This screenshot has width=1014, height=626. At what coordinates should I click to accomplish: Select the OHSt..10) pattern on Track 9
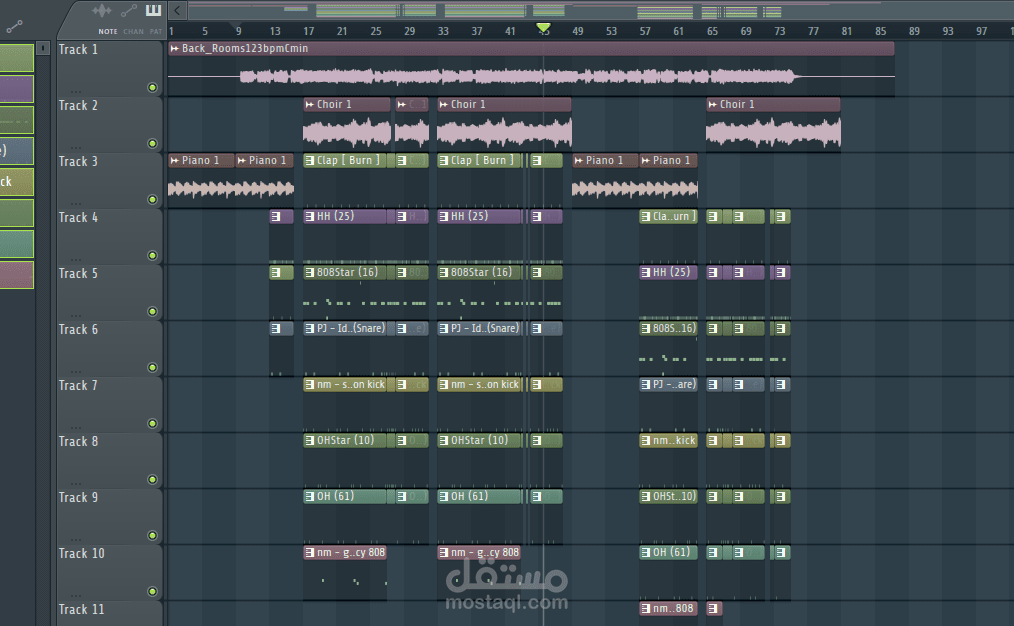click(x=668, y=497)
